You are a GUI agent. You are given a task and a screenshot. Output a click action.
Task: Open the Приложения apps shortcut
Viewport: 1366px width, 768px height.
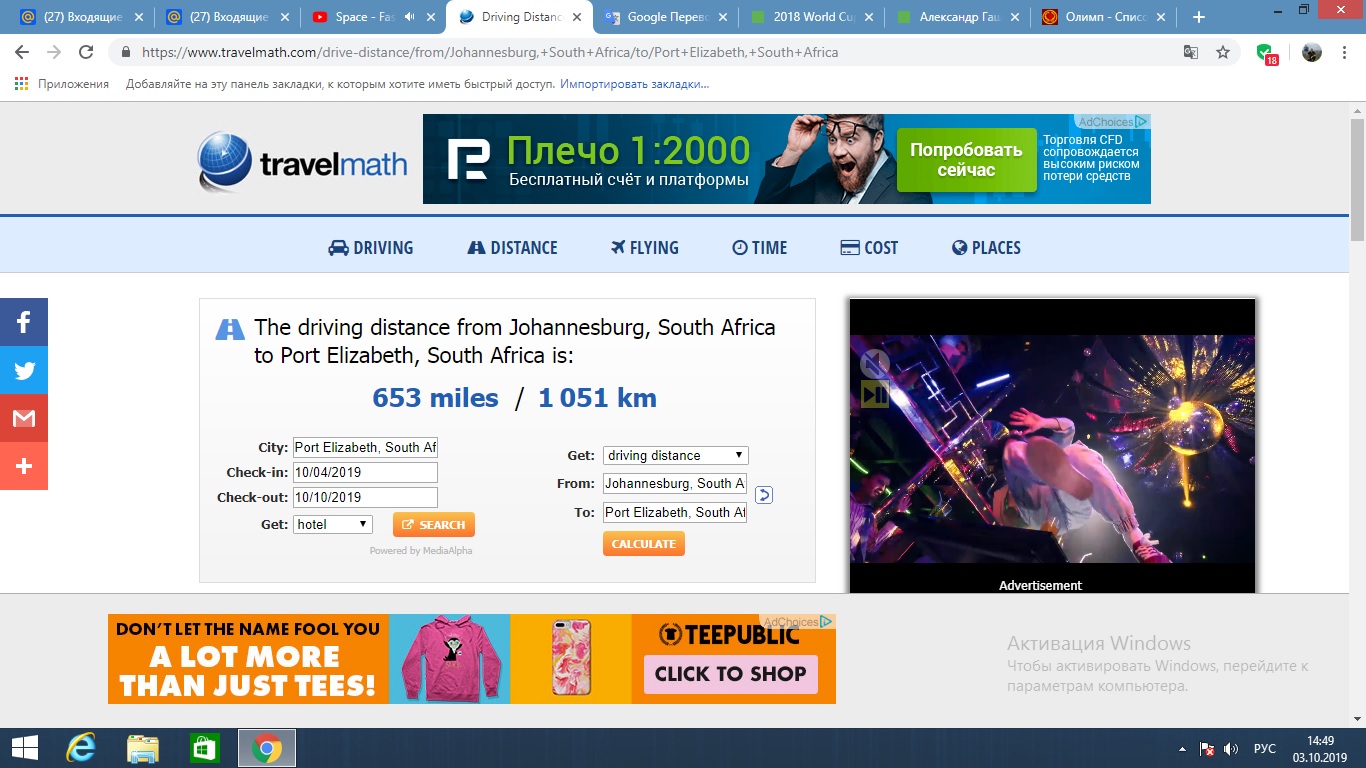61,84
